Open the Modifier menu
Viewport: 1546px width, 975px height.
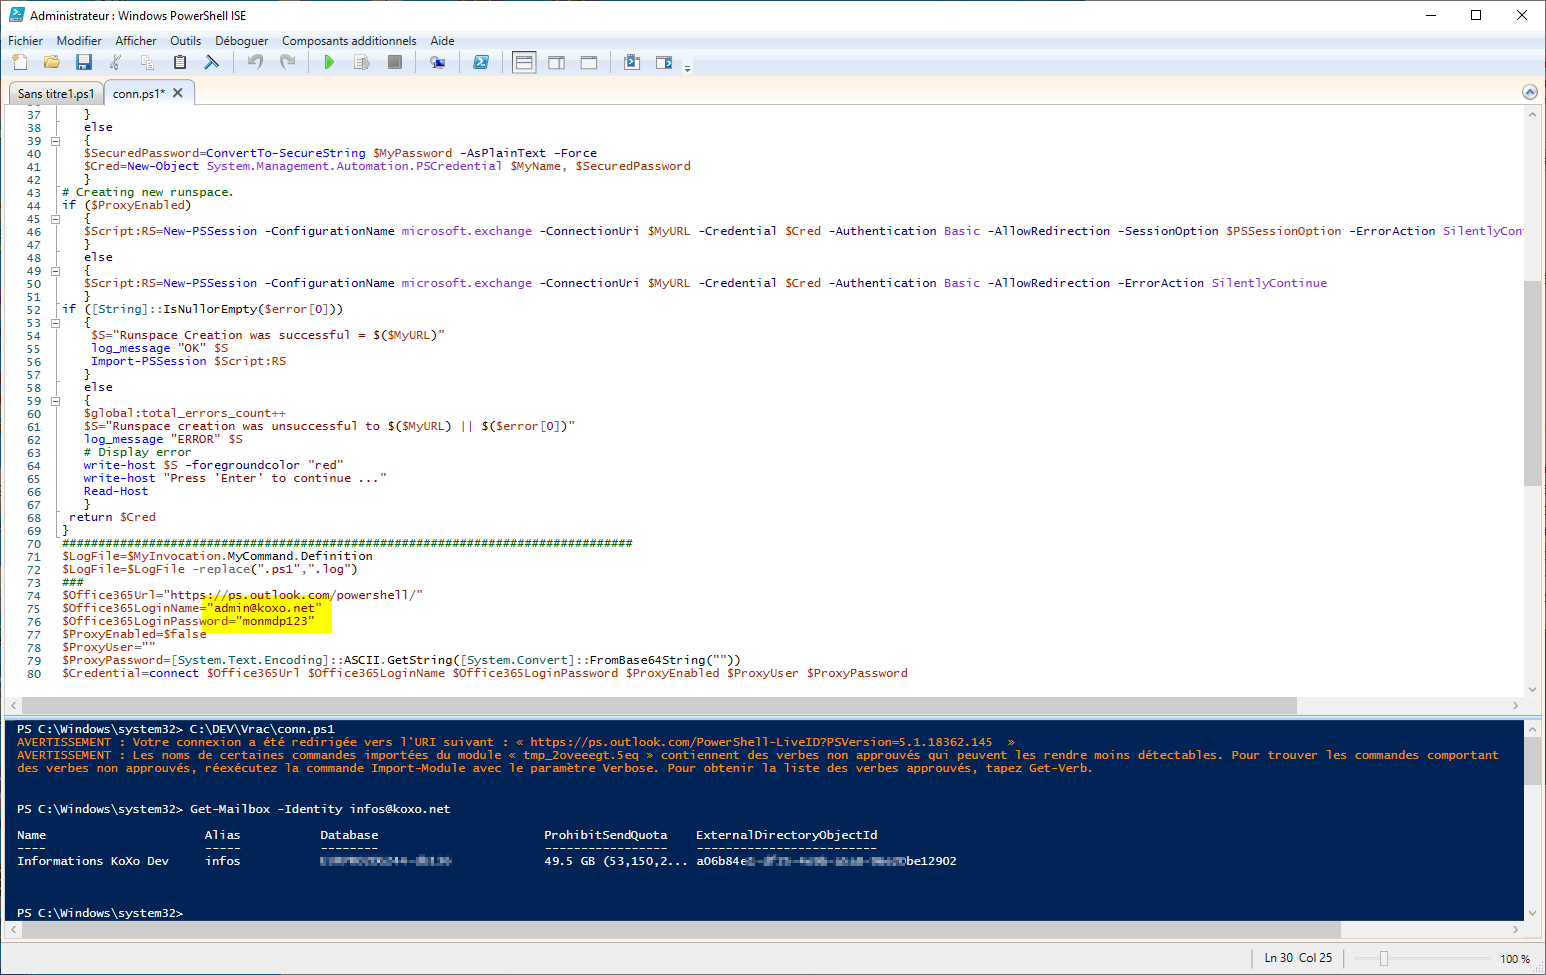click(79, 41)
